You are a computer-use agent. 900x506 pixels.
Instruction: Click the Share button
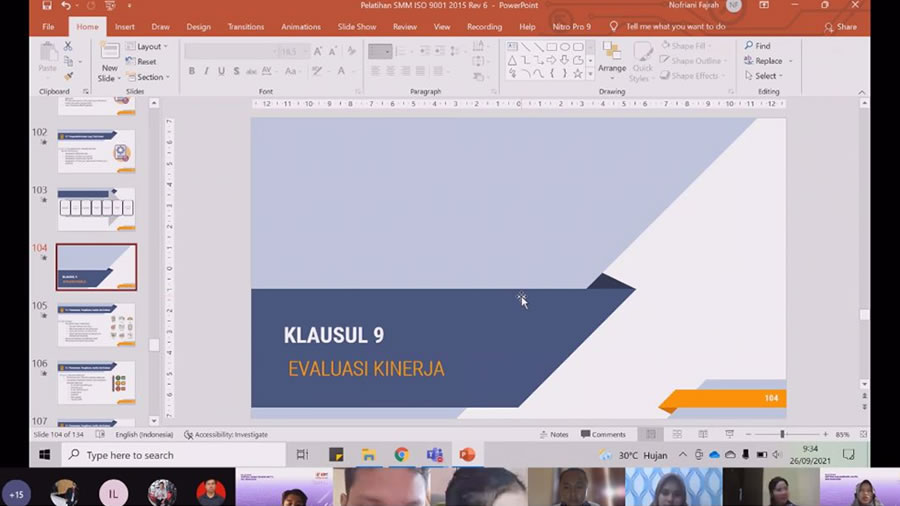click(x=841, y=27)
